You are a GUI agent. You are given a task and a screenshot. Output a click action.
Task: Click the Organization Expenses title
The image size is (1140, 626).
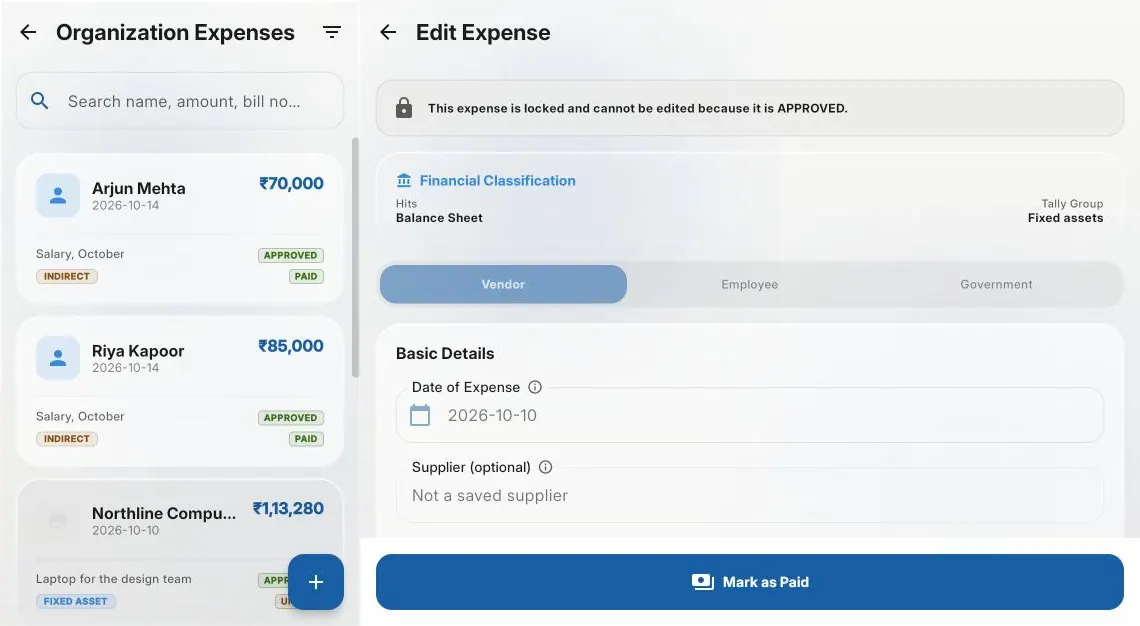(x=175, y=33)
